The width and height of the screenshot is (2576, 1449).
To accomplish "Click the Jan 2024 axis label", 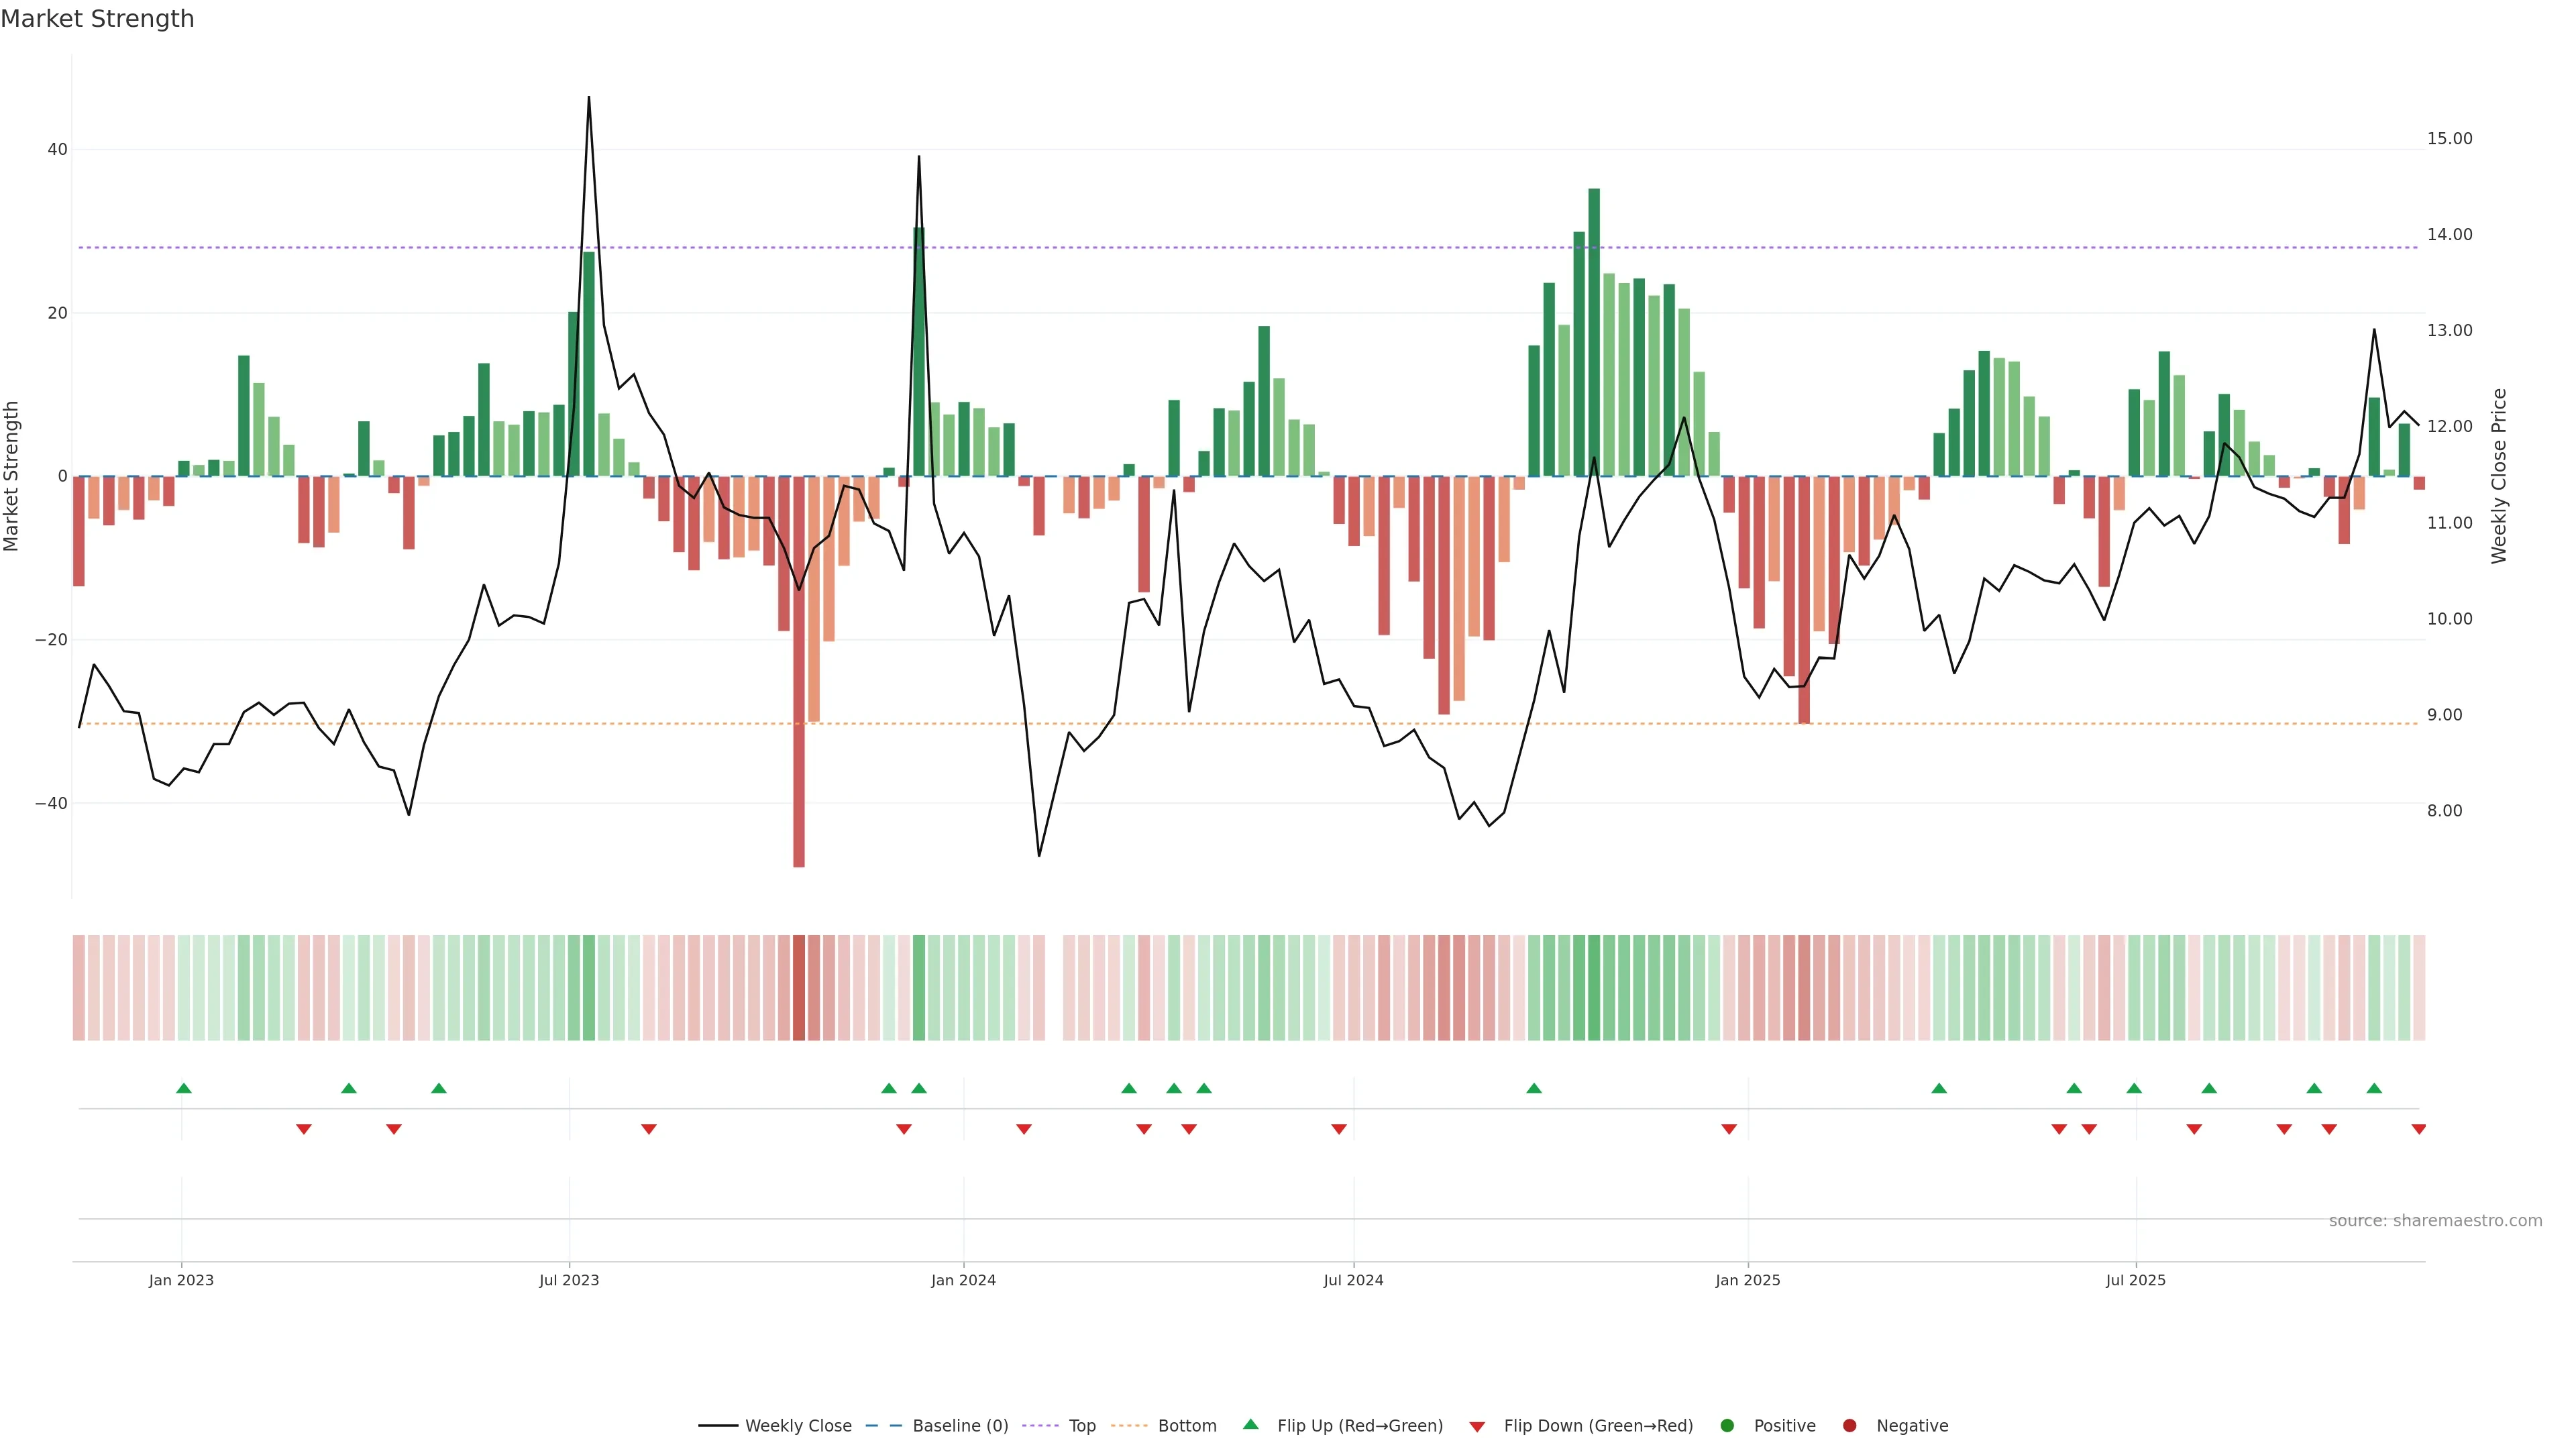I will tap(963, 1280).
